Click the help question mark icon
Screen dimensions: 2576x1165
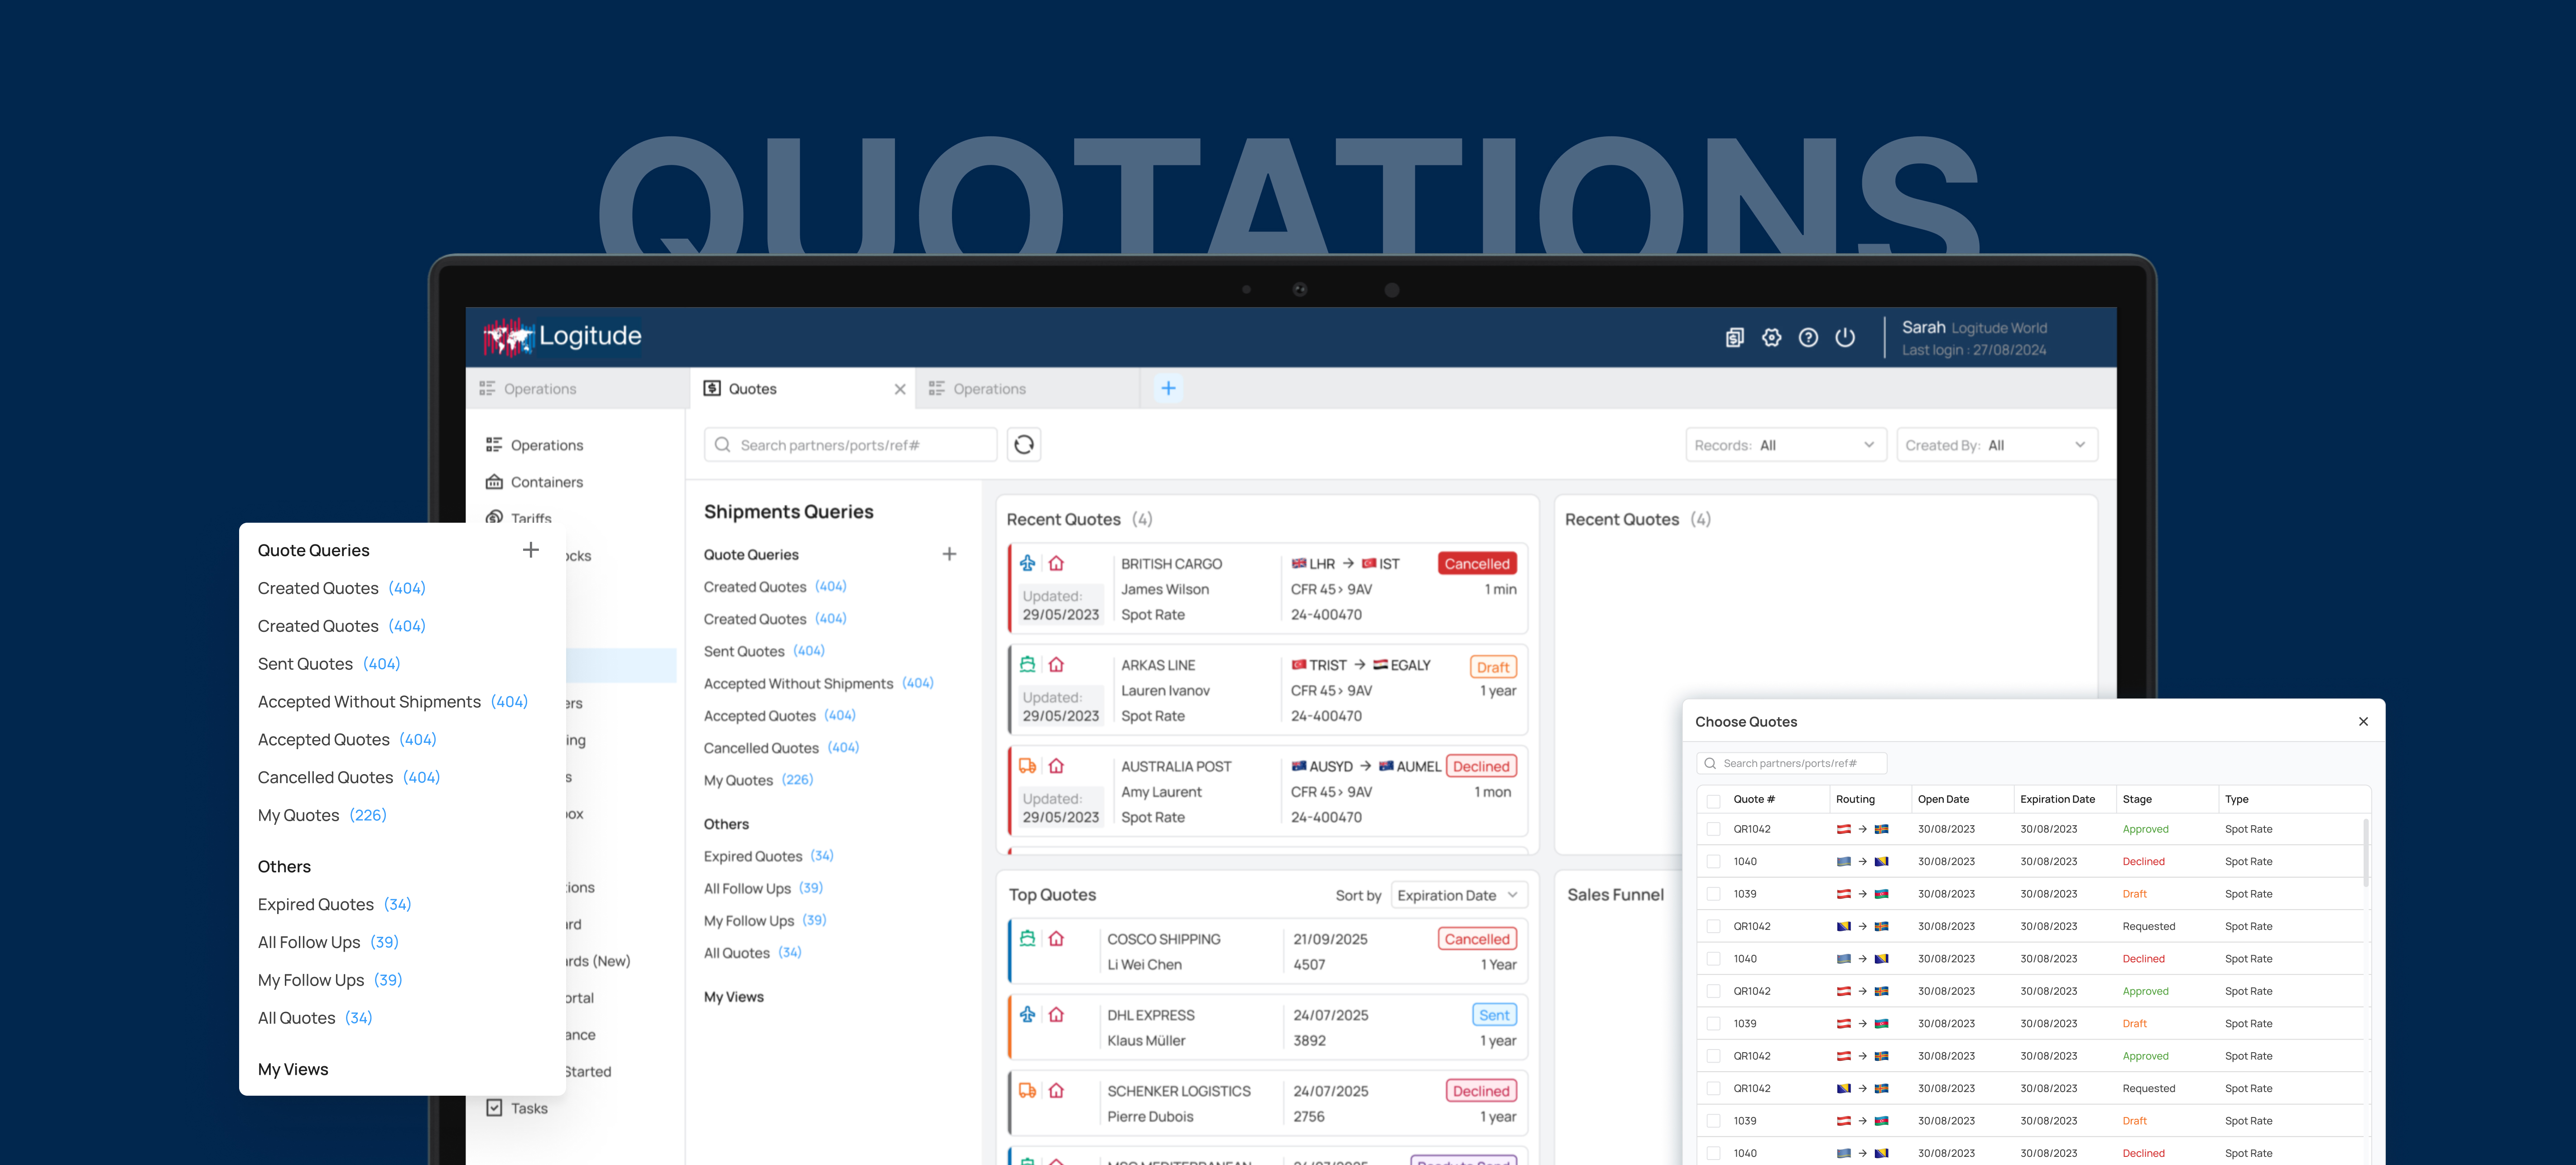pyautogui.click(x=1808, y=338)
